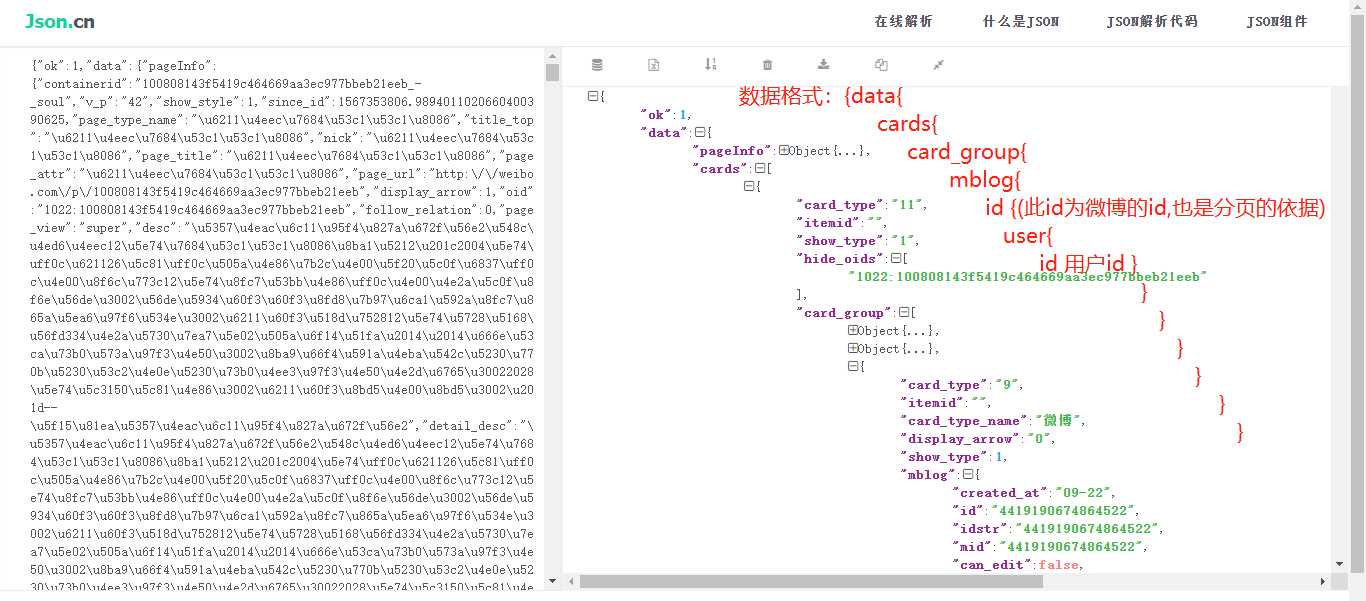Click the "hide_oids" key name

coord(841,259)
